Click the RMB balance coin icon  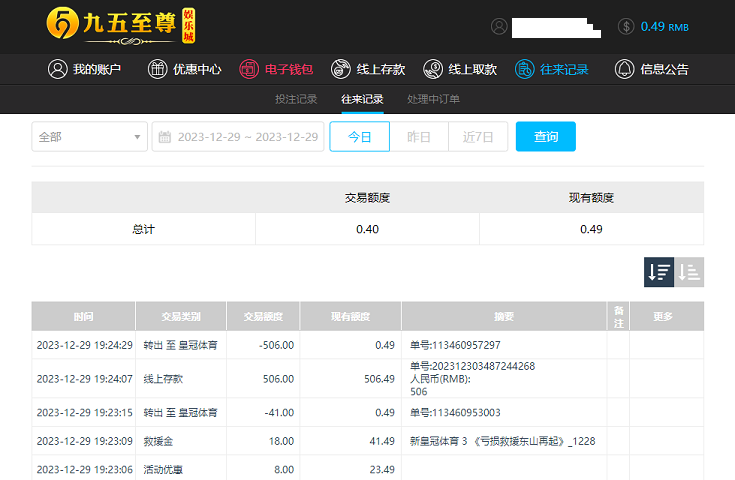(x=626, y=26)
